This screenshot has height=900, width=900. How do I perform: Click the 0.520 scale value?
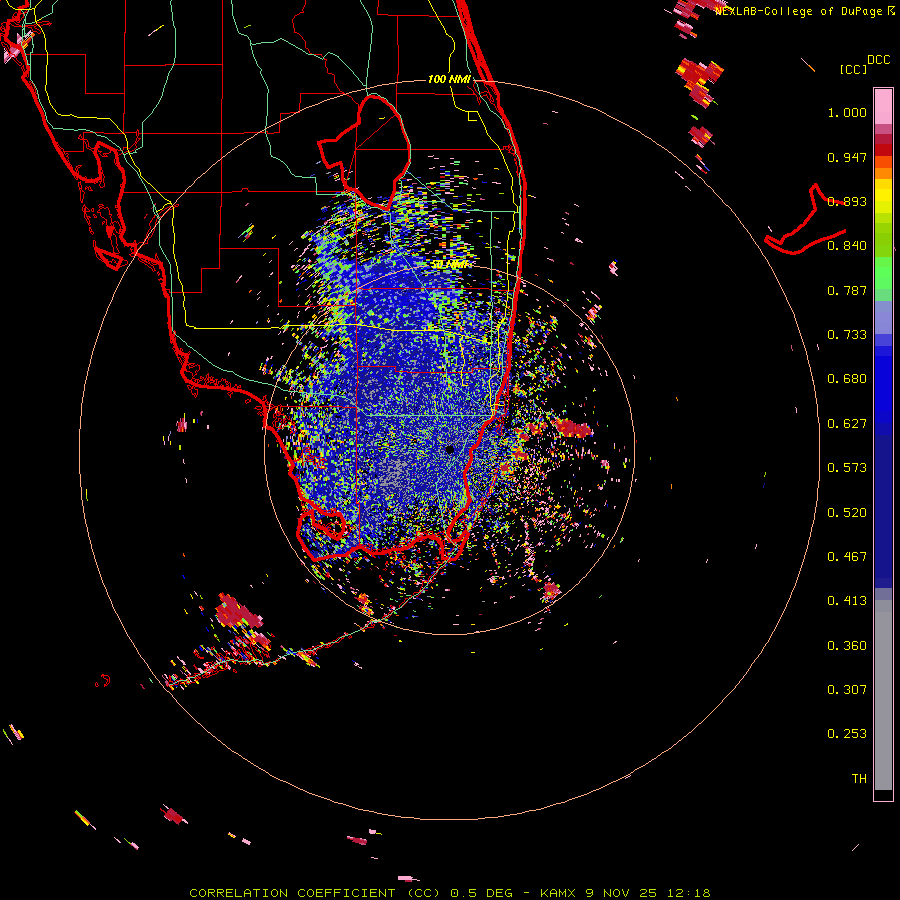847,513
